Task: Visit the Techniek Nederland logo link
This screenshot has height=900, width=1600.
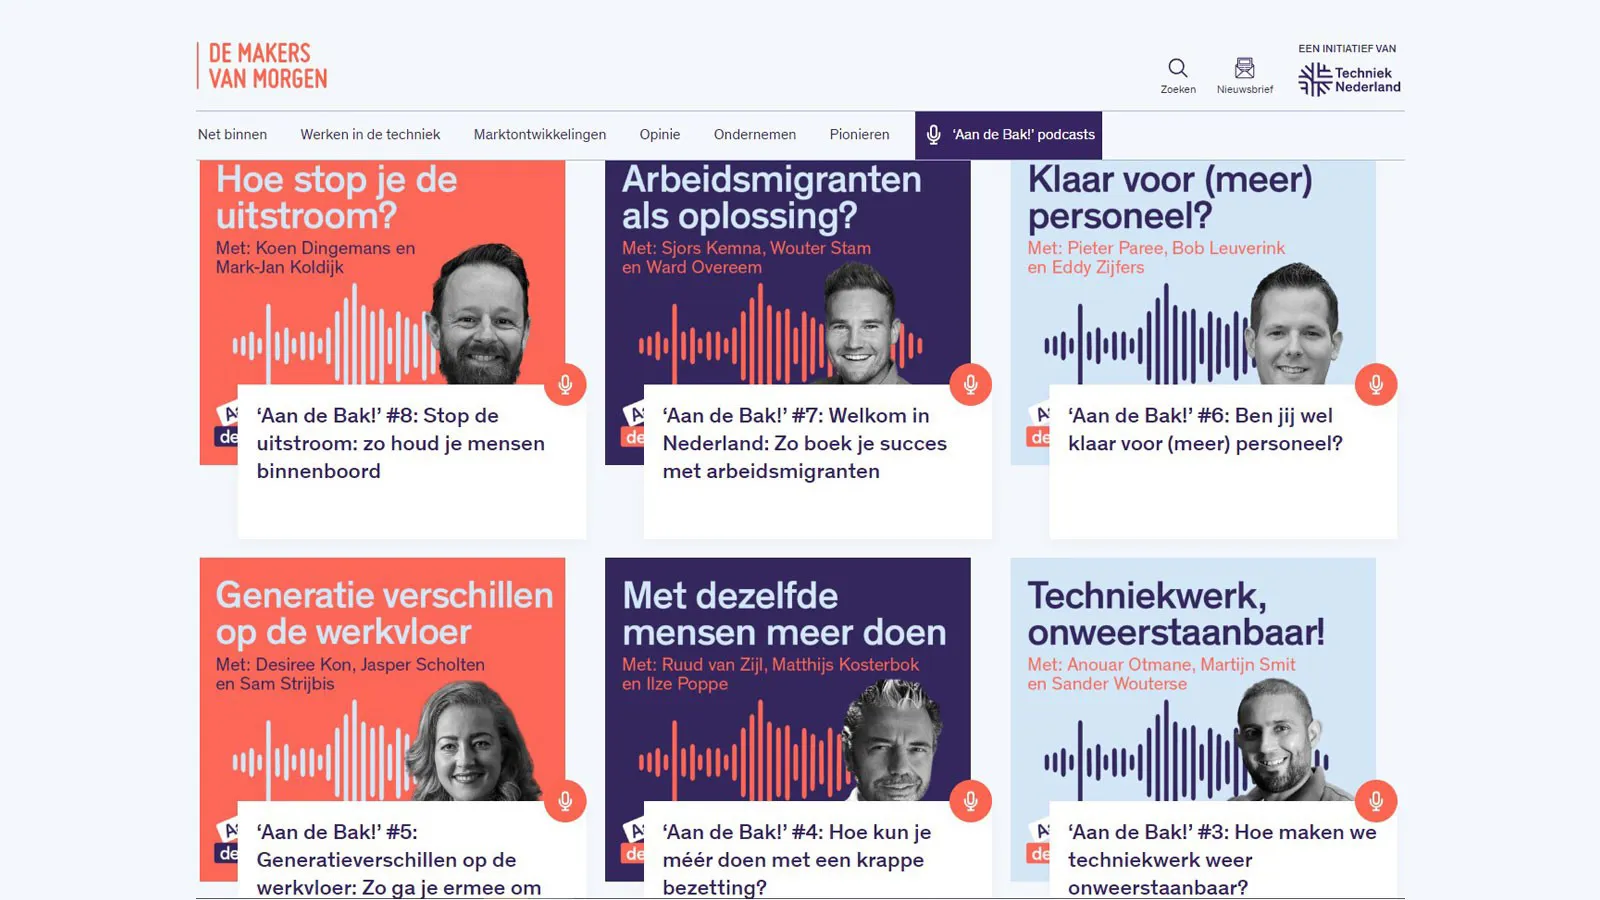Action: pos(1349,79)
